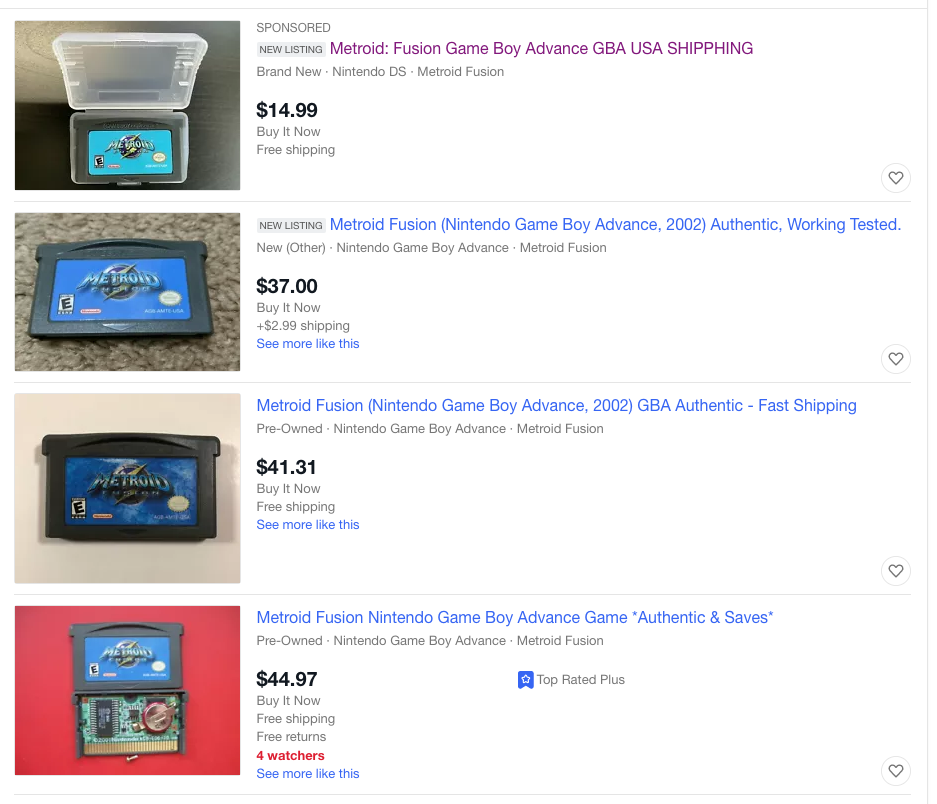
Task: Click 'See more like this' under 4 watchers
Action: coord(308,774)
